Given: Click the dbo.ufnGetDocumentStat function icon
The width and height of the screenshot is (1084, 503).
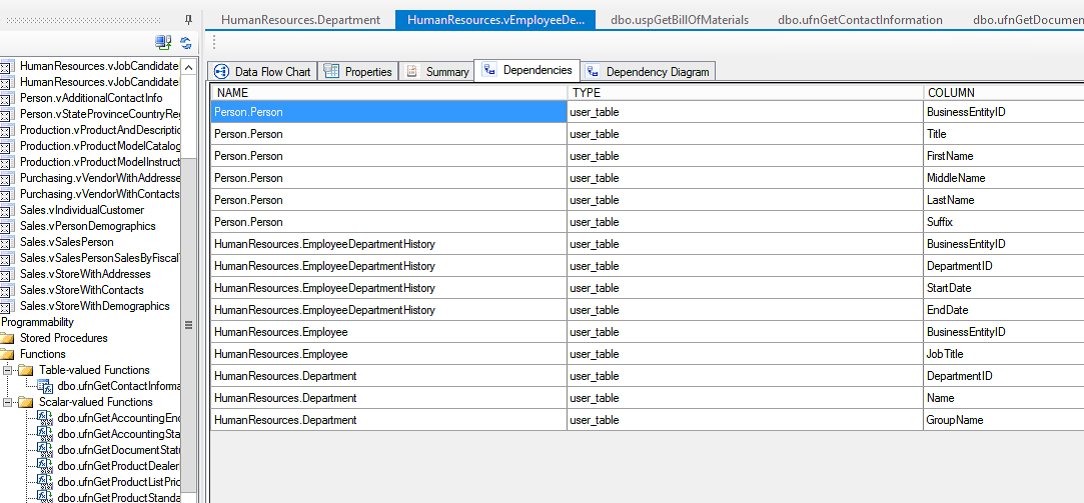Looking at the screenshot, I should (45, 450).
